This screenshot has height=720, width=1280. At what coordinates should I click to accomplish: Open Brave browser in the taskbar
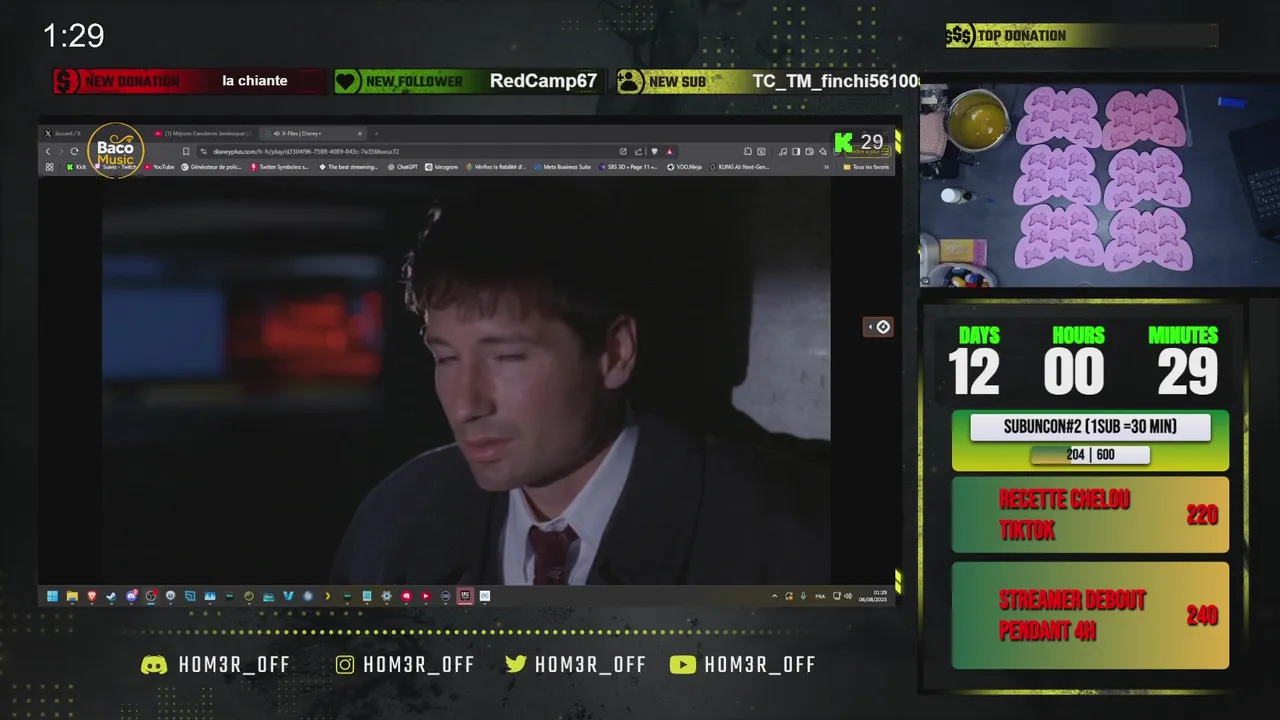(91, 596)
